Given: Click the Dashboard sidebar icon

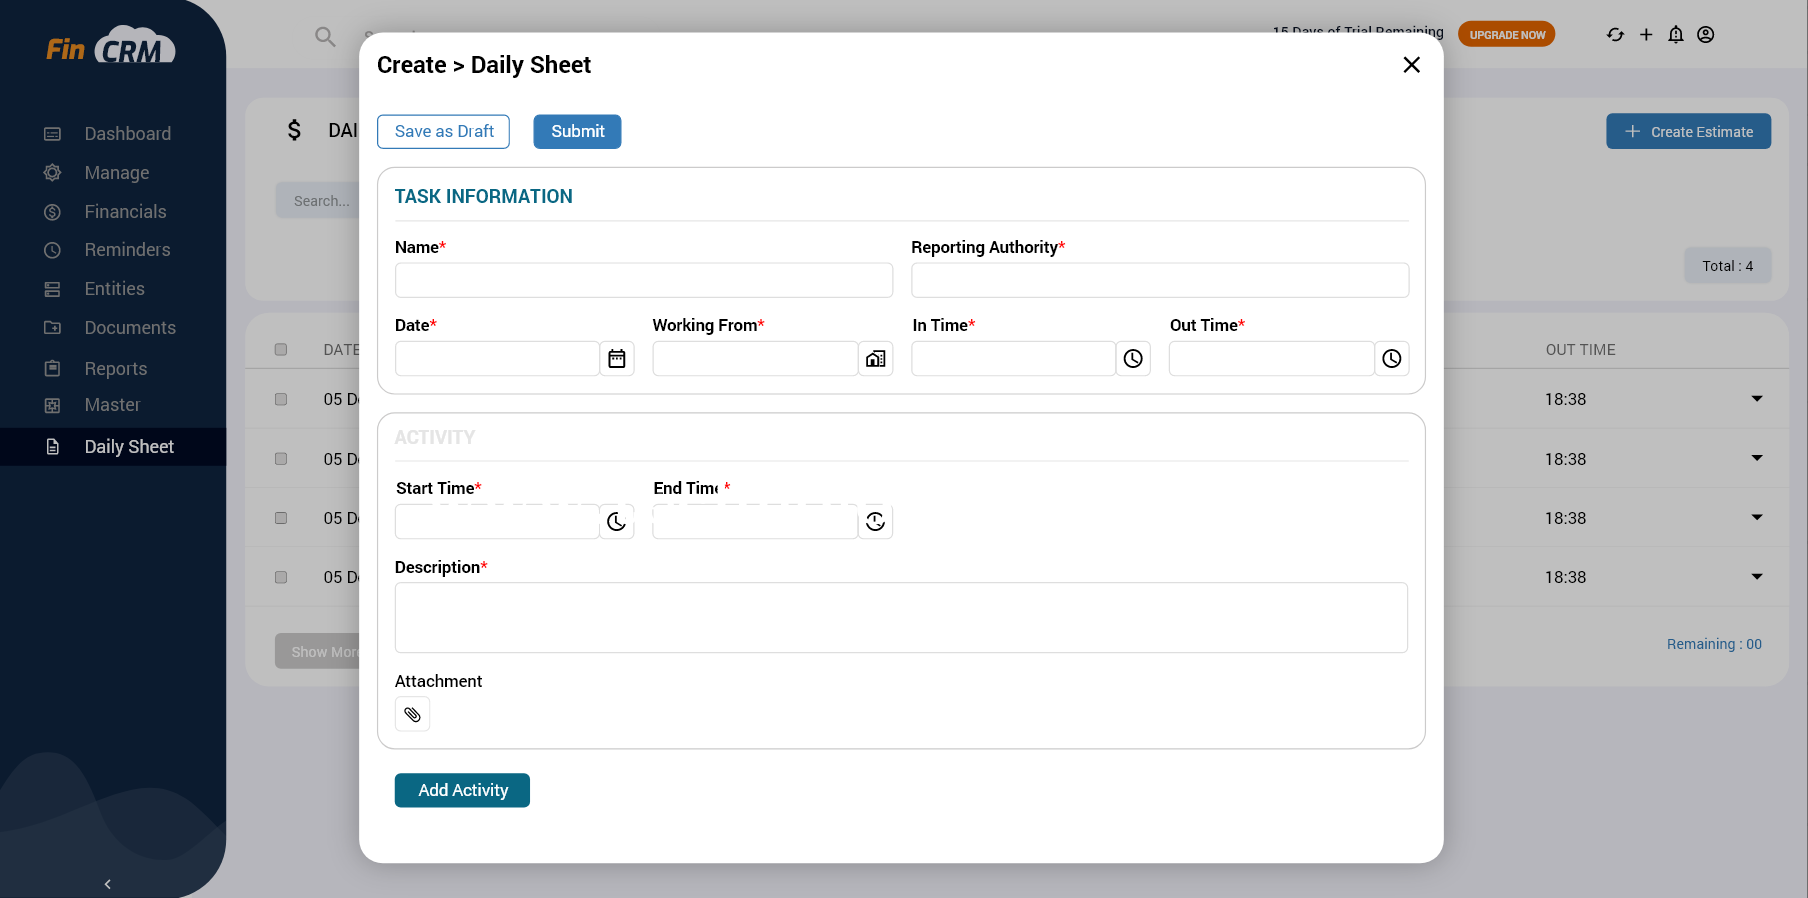Looking at the screenshot, I should pyautogui.click(x=53, y=134).
